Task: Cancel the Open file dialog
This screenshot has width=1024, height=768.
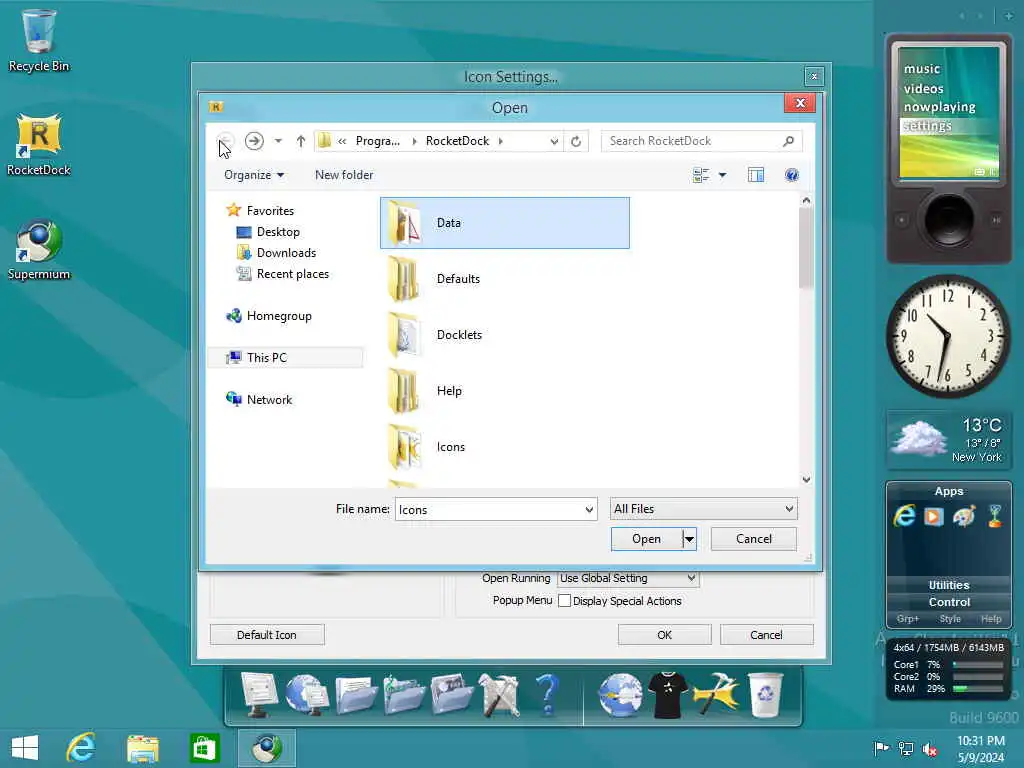Action: tap(754, 539)
